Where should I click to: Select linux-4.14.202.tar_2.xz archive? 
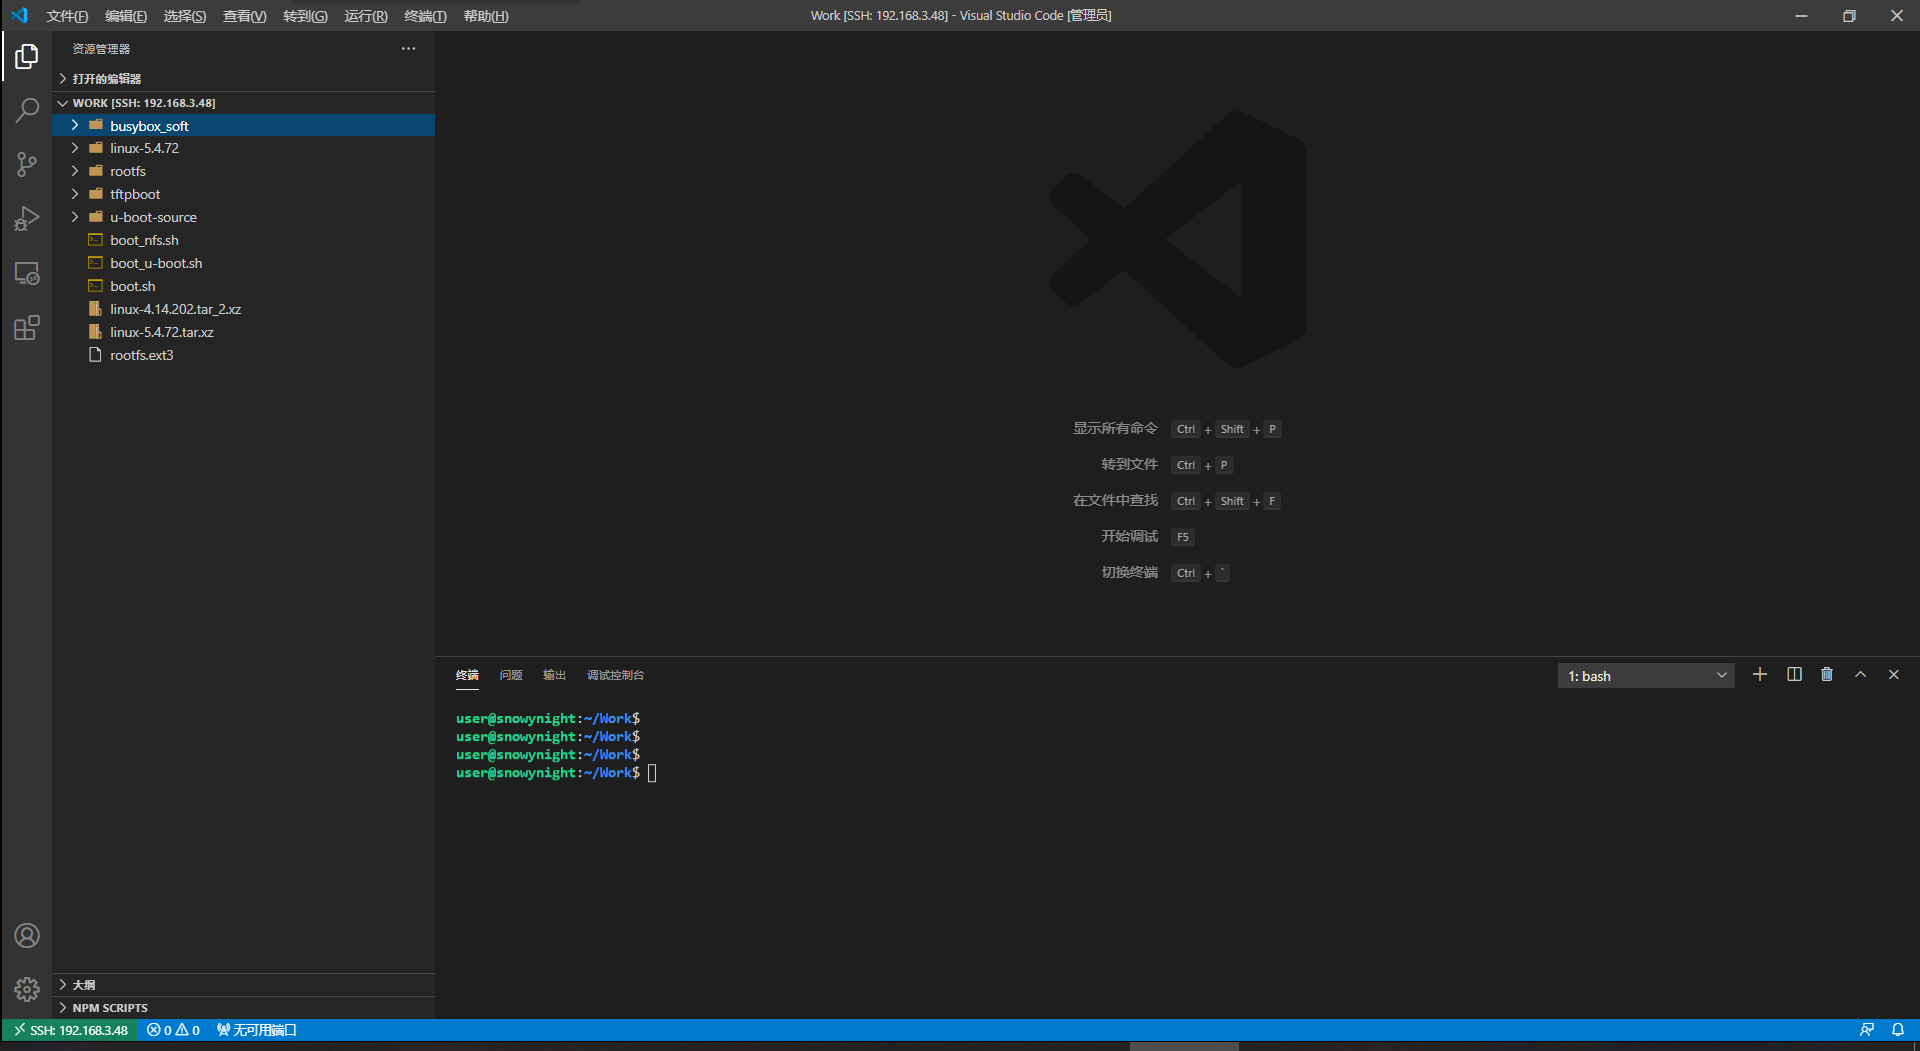175,309
